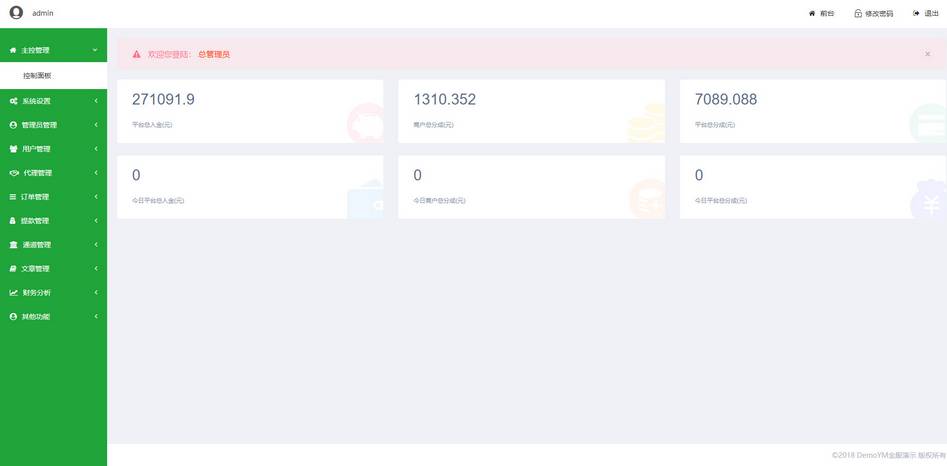Expand the 订单管理 submenu arrow

[95, 197]
